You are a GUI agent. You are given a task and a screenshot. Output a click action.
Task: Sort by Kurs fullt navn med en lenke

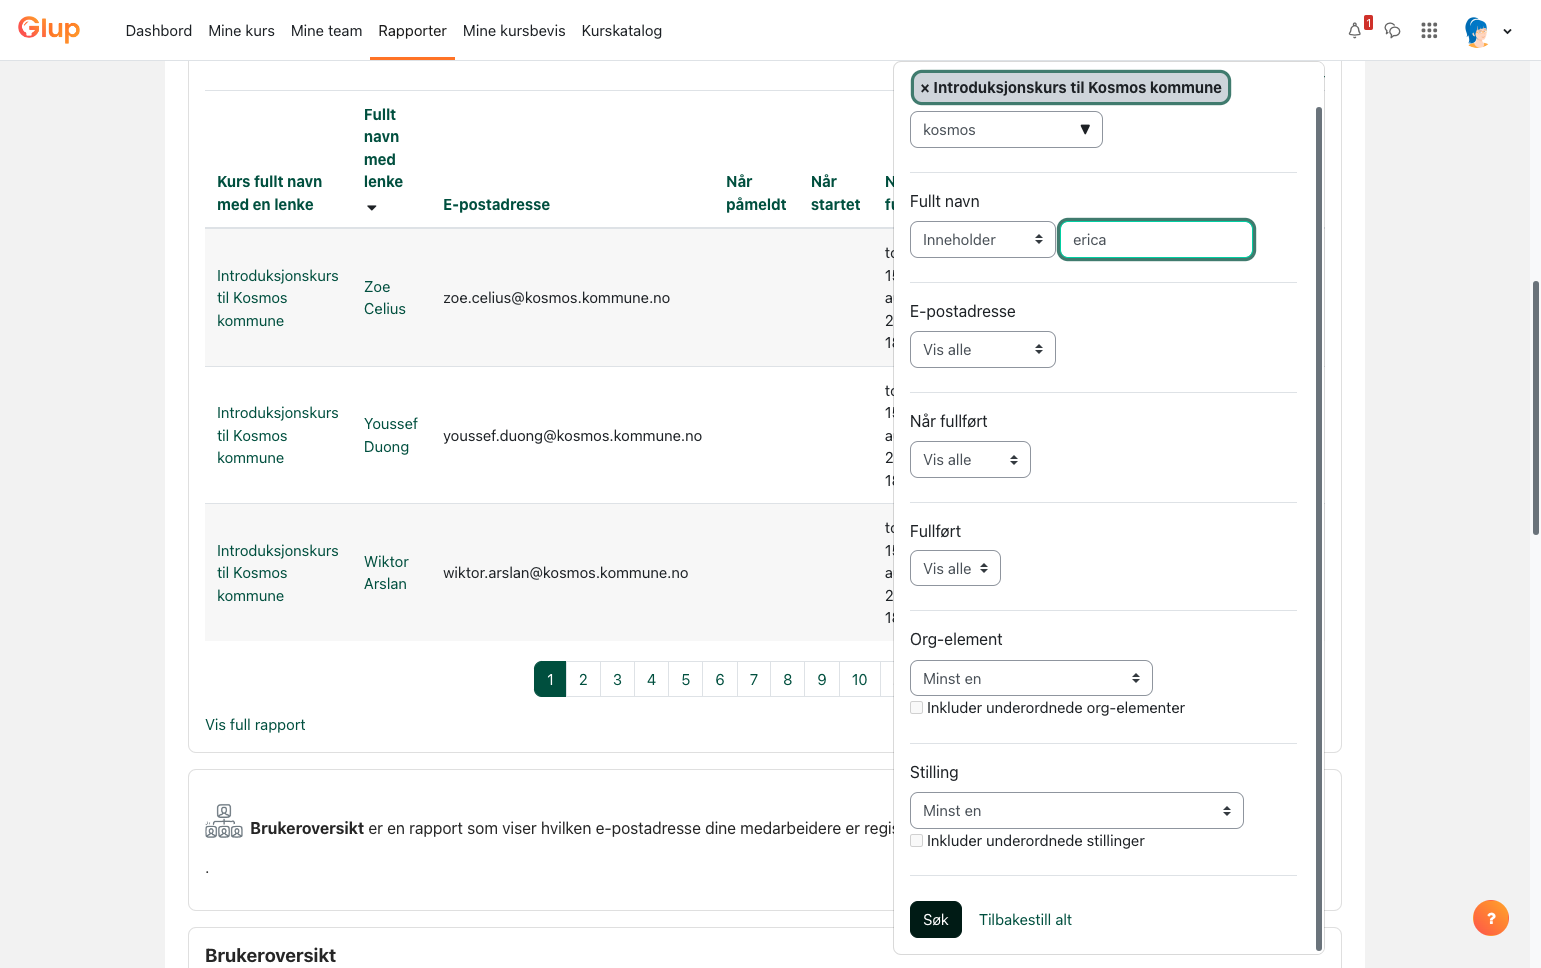(270, 193)
